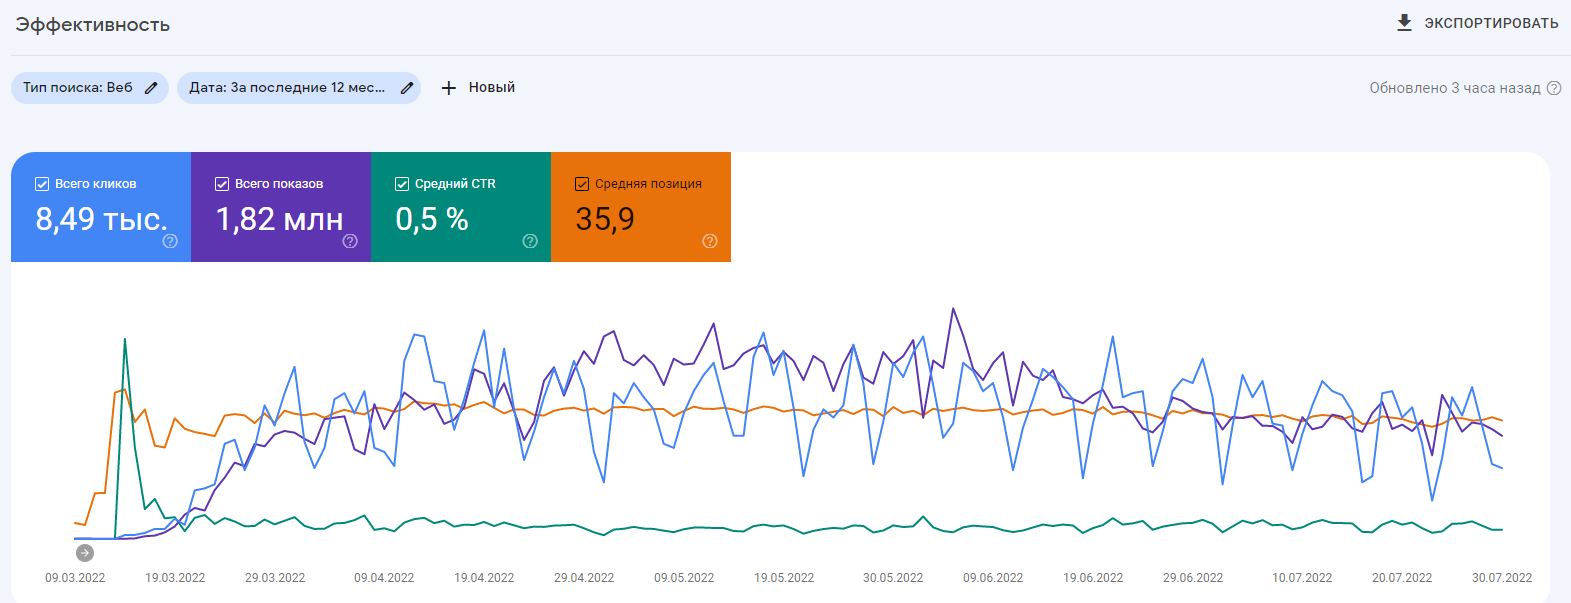Uncheck the Всего кликов checkbox
The image size is (1571, 603).
pyautogui.click(x=42, y=184)
